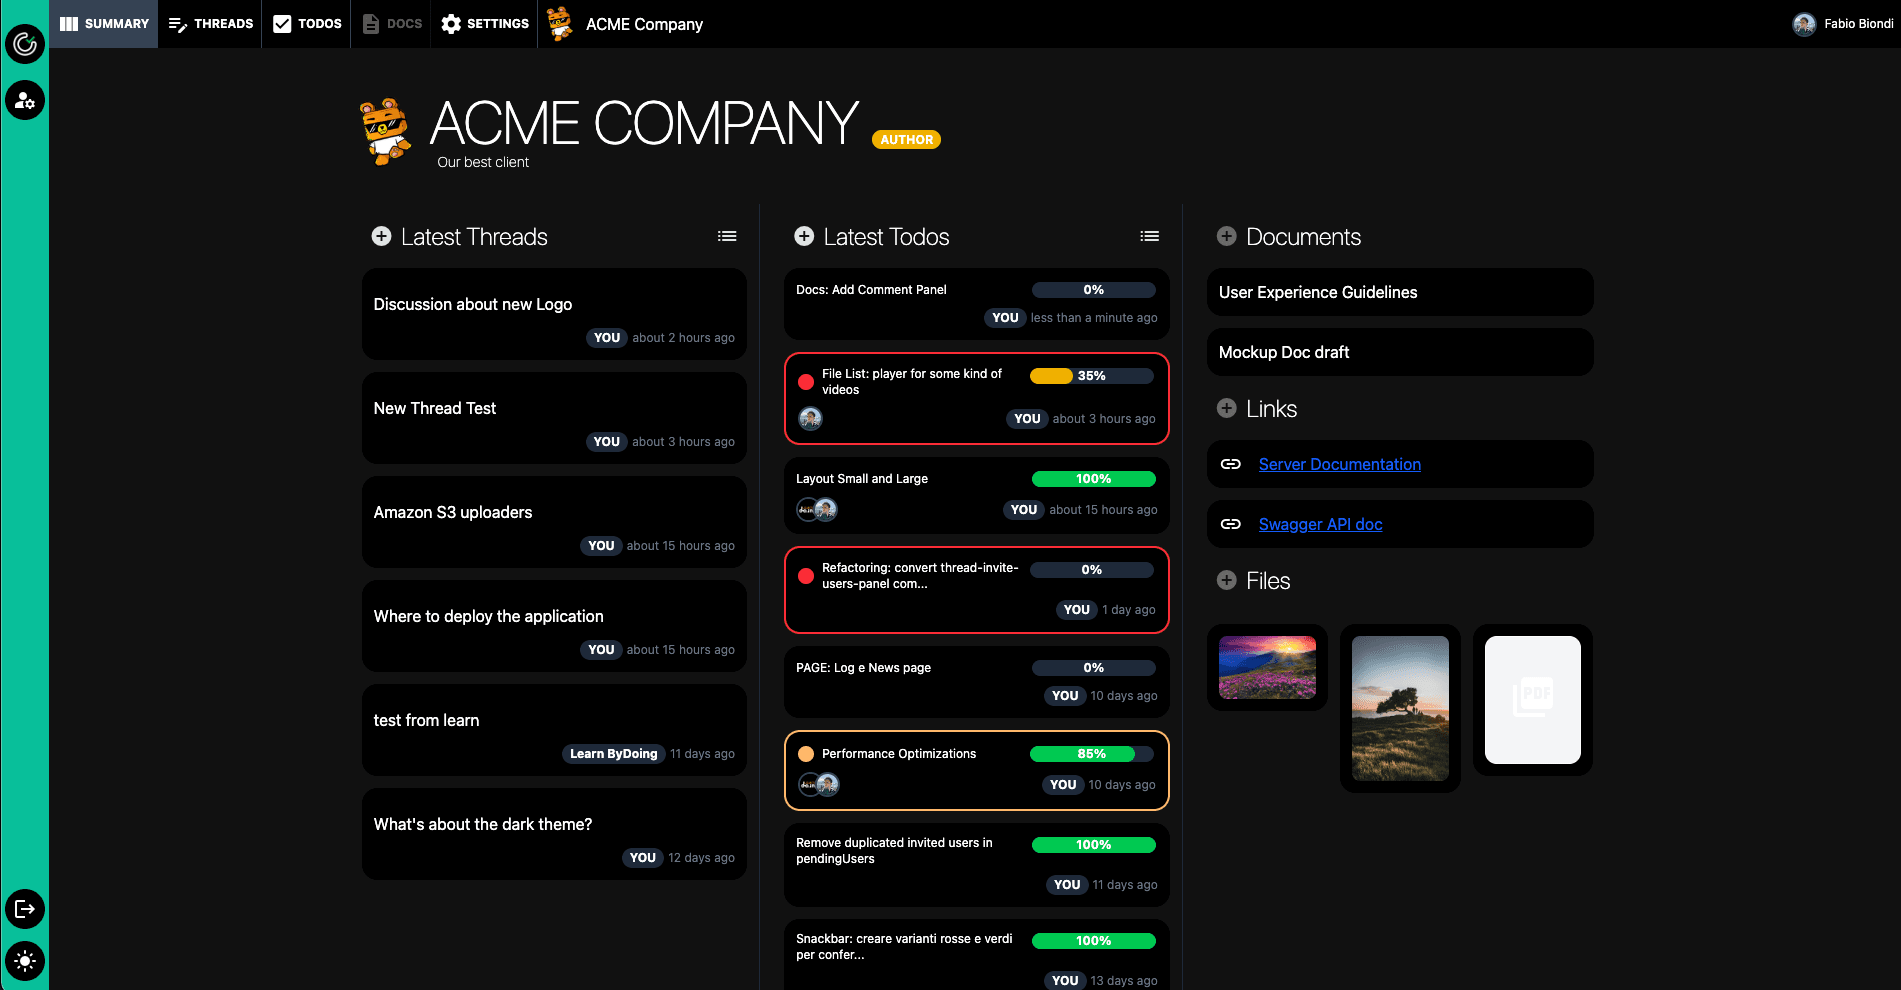This screenshot has height=990, width=1901.
Task: Add a new todo with plus icon
Action: 804,236
